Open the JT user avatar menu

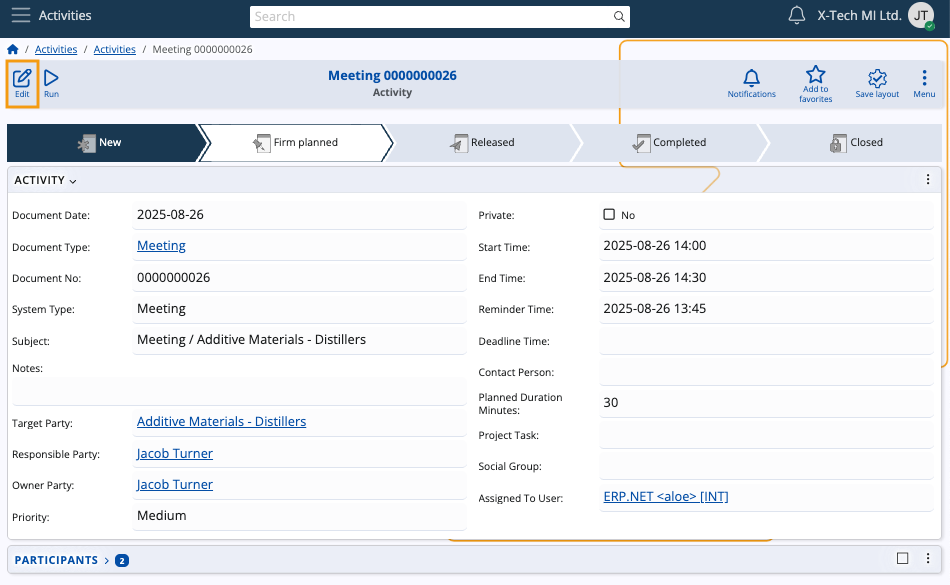click(x=921, y=16)
